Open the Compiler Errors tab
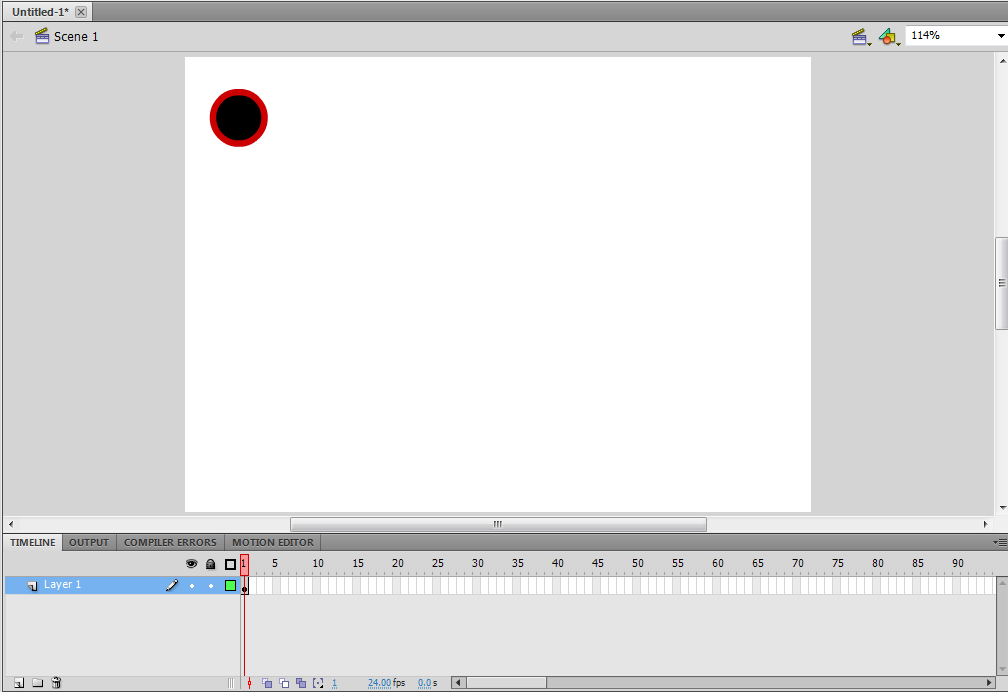Screen dimensions: 1008x692 click(170, 542)
